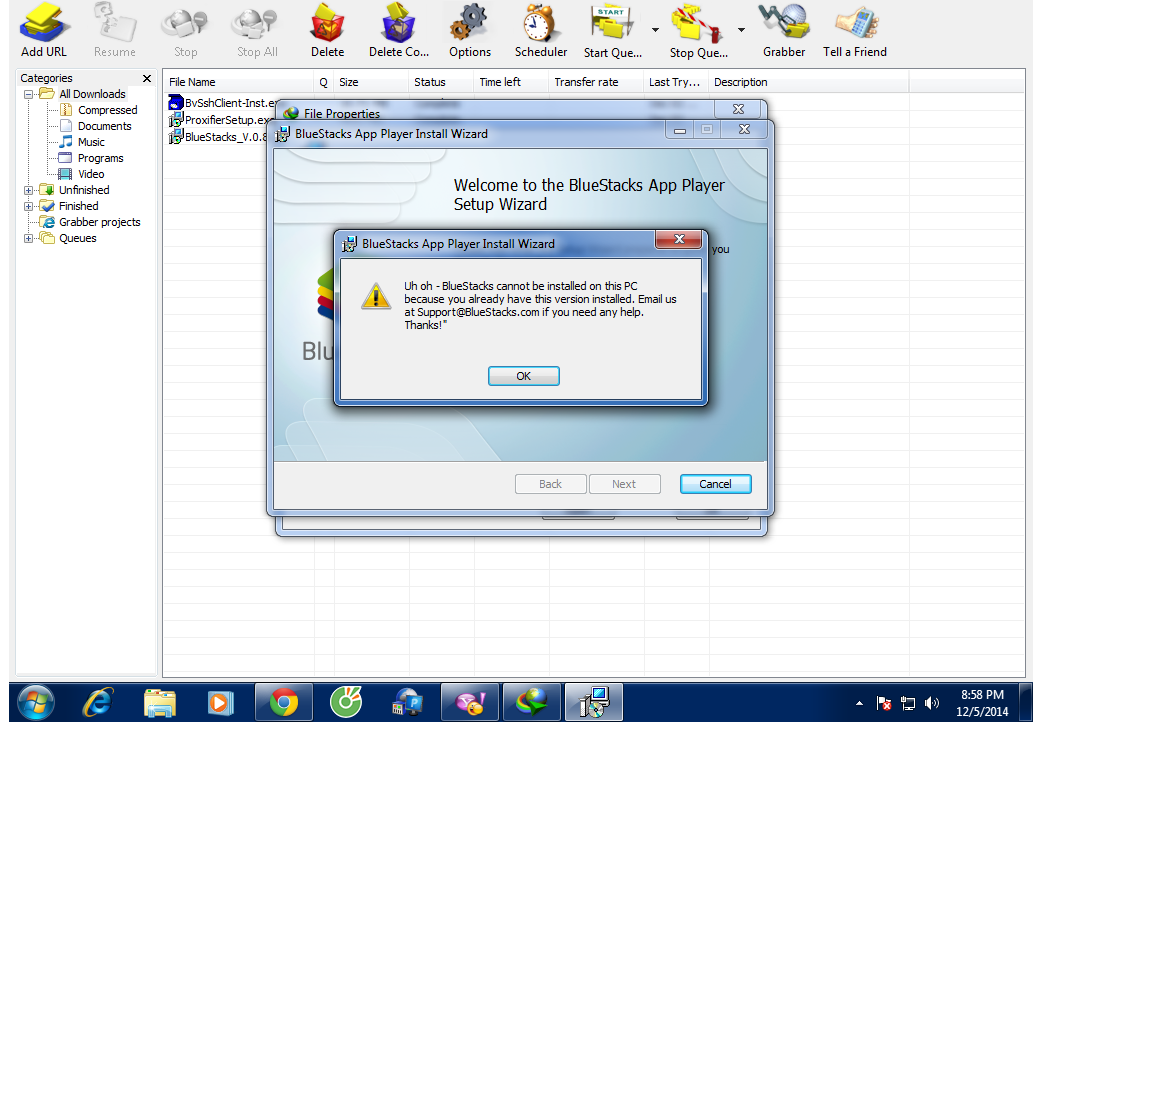Screen dimensions: 1176x1120
Task: Open Yahoo Messenger from the taskbar
Action: (x=470, y=702)
